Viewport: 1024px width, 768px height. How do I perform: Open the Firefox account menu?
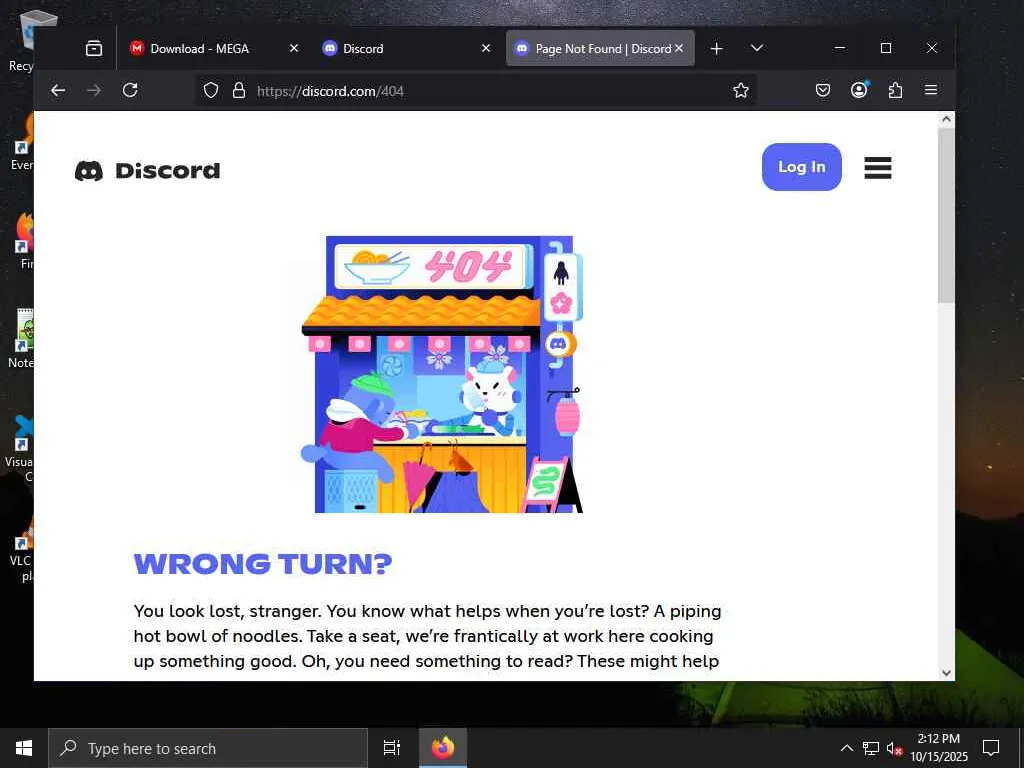point(859,90)
